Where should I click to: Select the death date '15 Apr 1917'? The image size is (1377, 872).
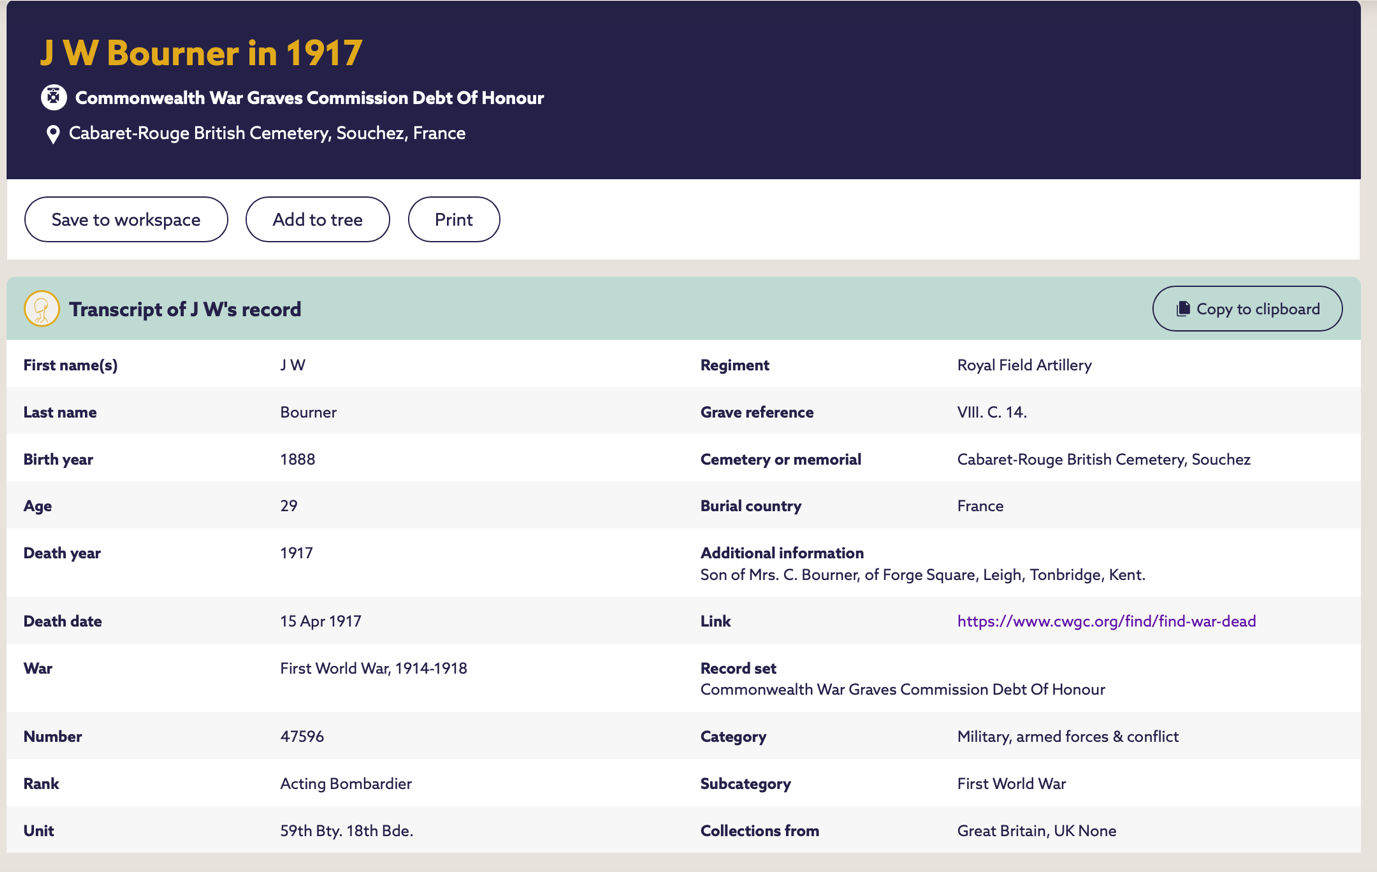(321, 621)
